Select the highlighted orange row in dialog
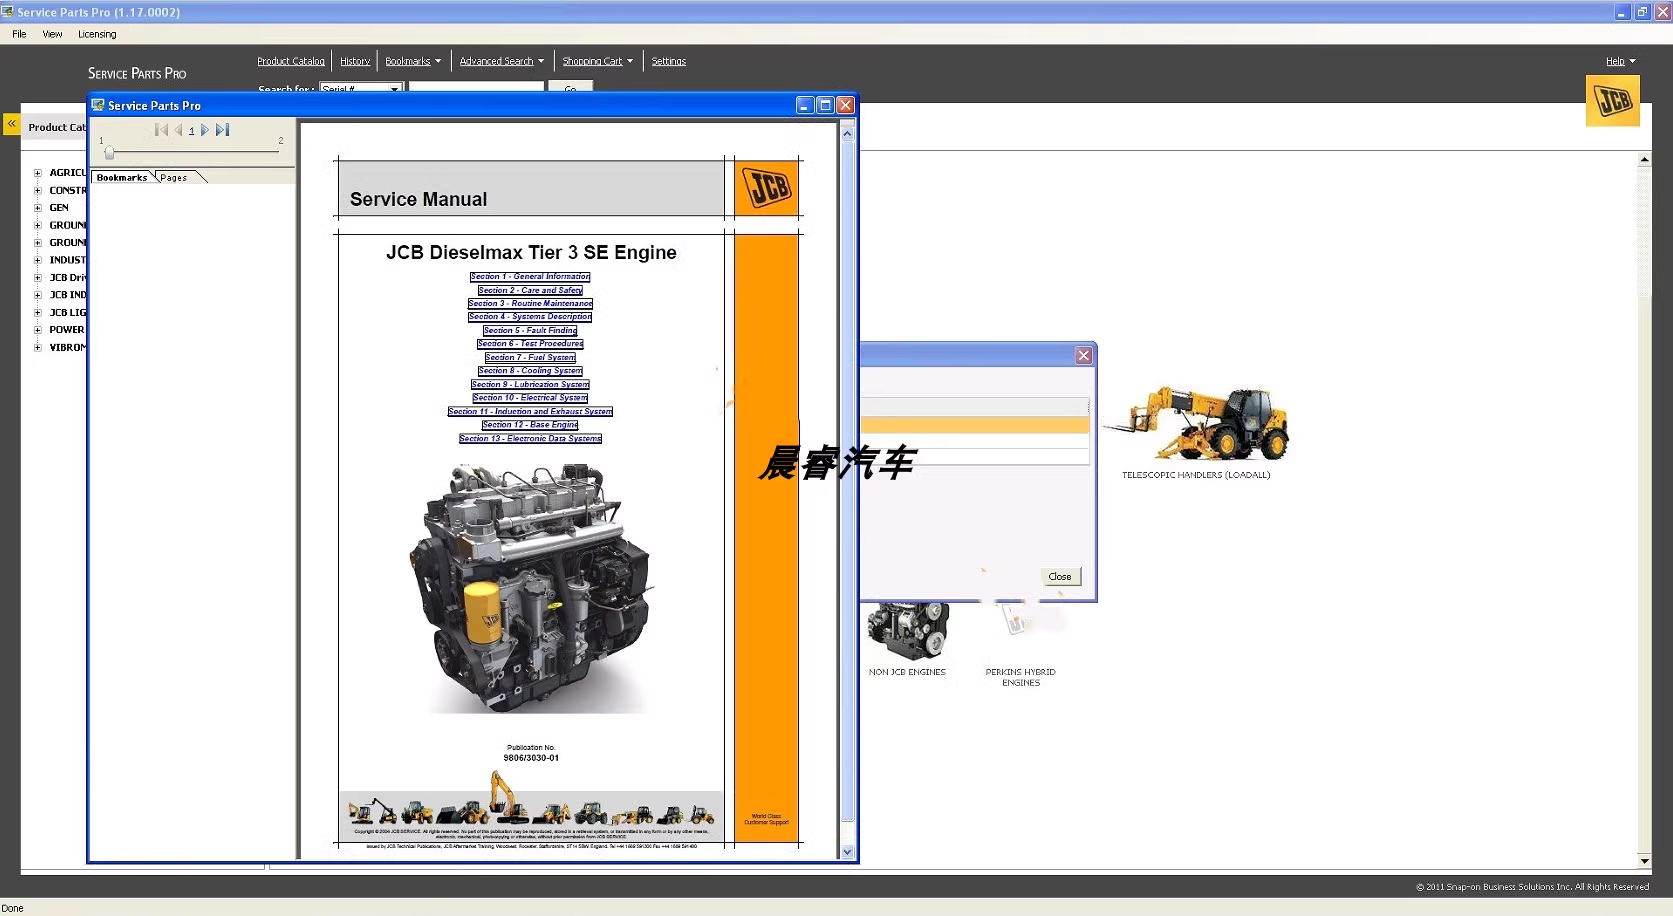This screenshot has height=916, width=1673. click(975, 425)
